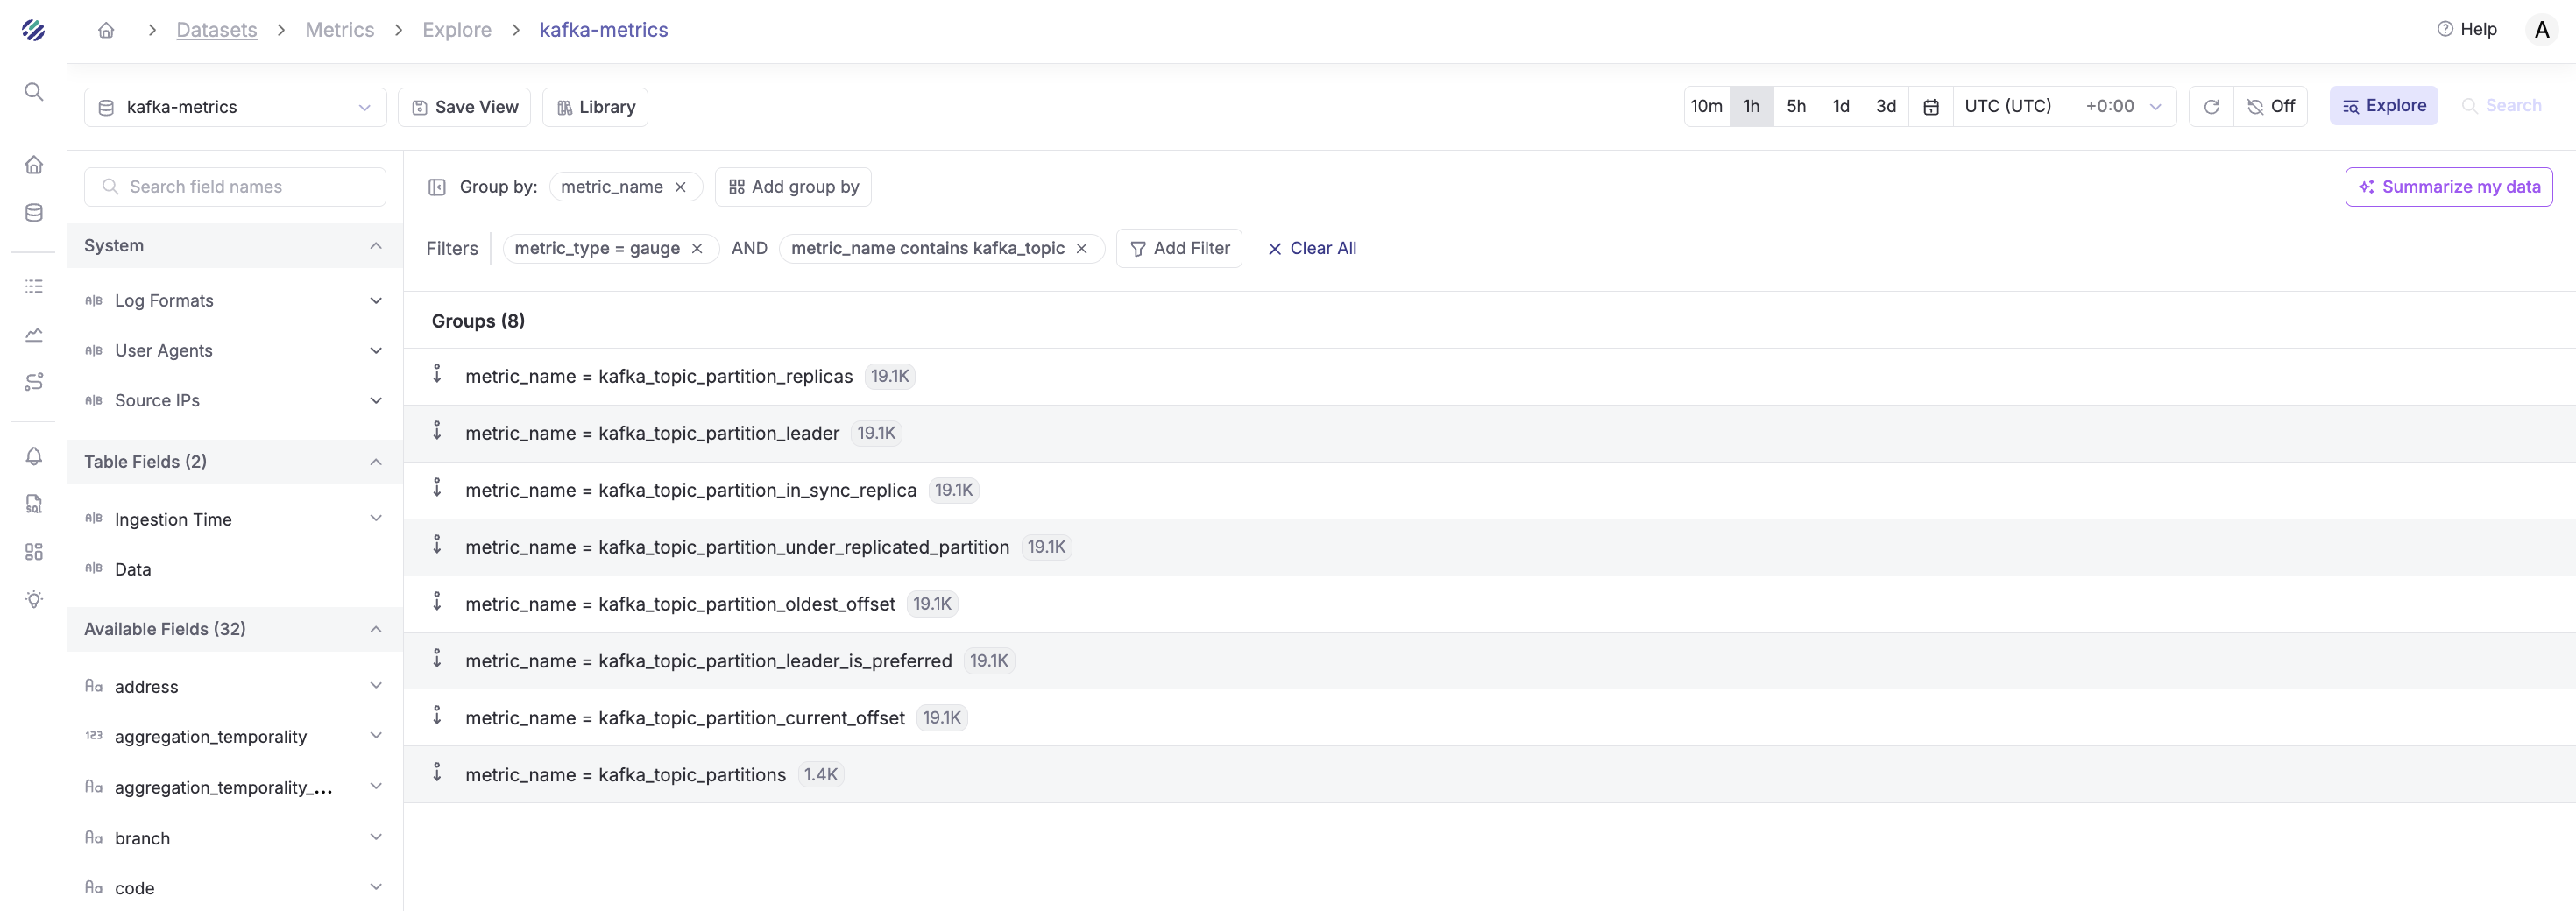2576x911 pixels.
Task: Click the home icon in breadcrumb
Action: tap(106, 30)
